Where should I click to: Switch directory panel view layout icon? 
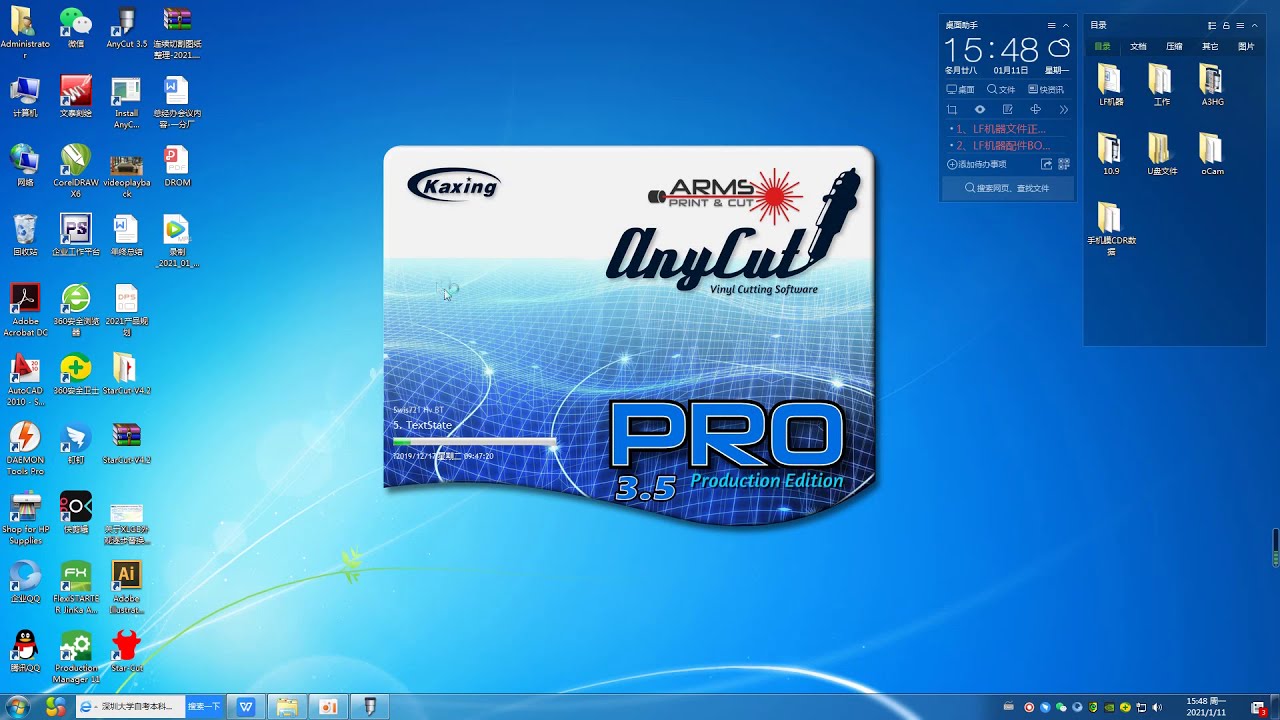[x=1212, y=26]
